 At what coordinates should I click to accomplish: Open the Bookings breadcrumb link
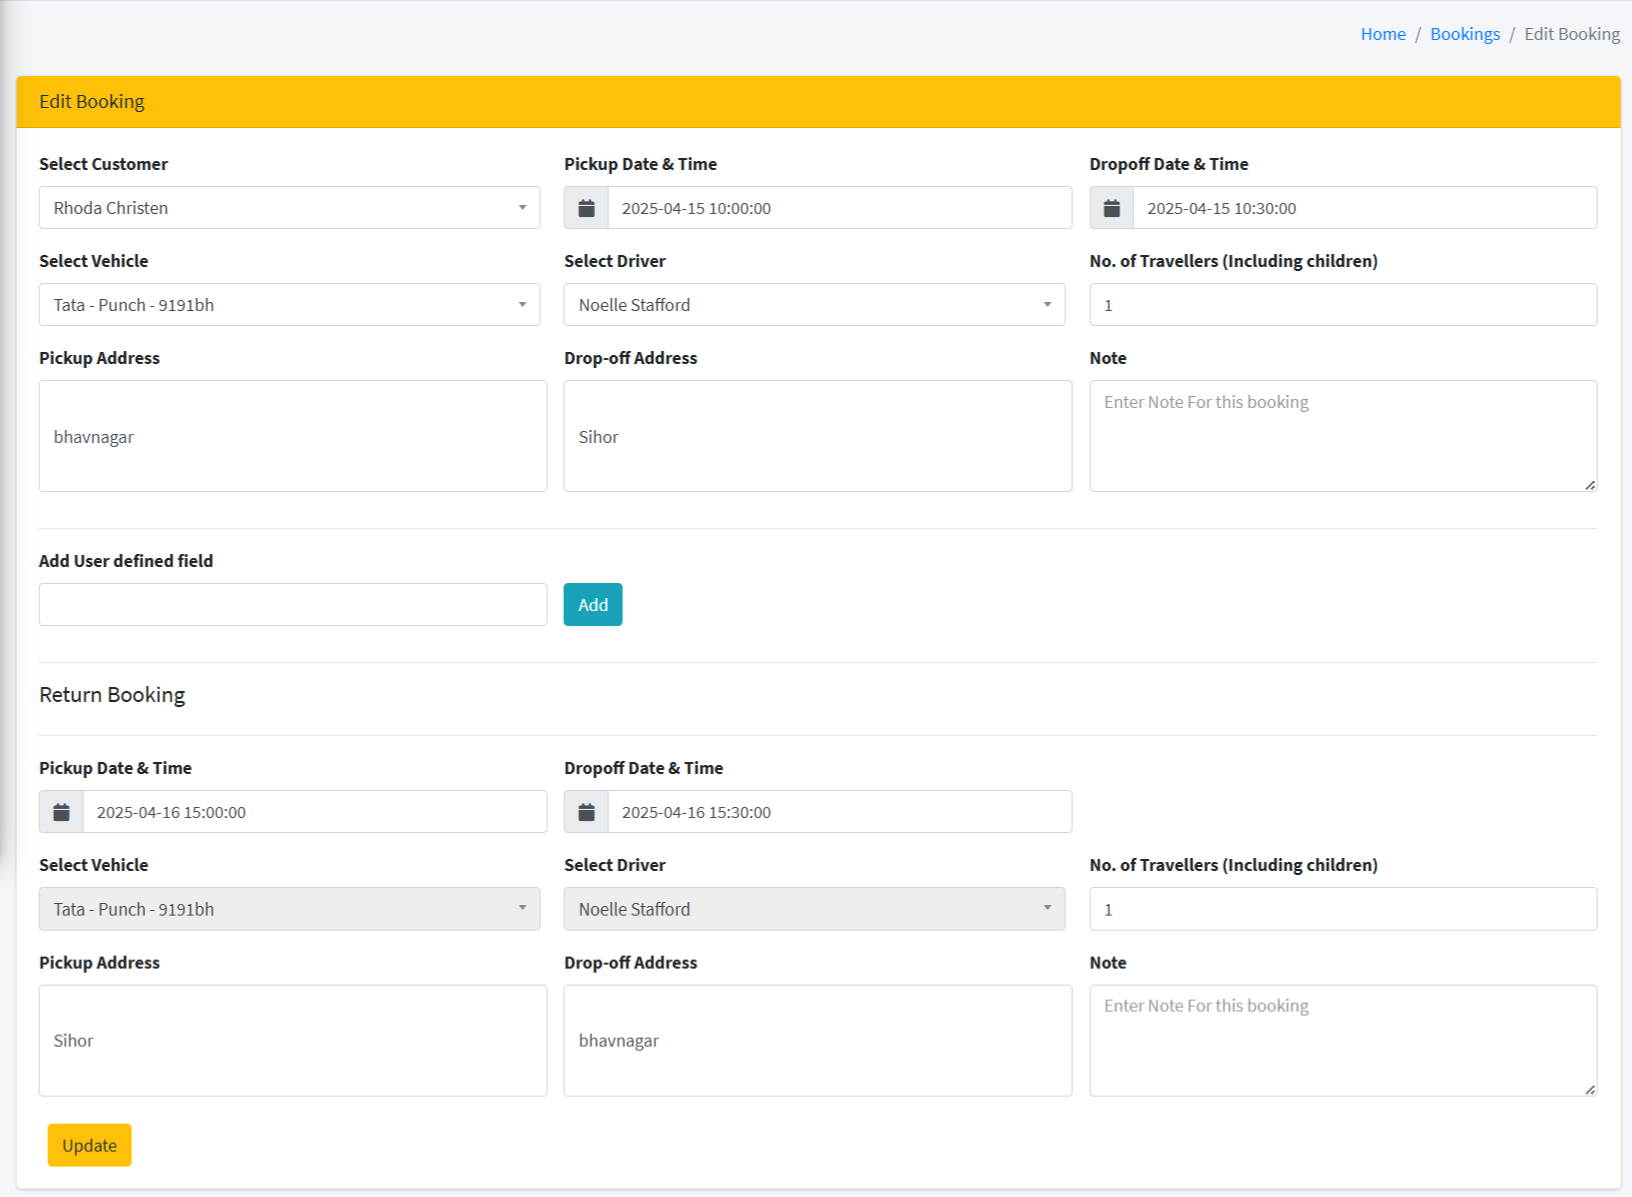click(x=1464, y=34)
